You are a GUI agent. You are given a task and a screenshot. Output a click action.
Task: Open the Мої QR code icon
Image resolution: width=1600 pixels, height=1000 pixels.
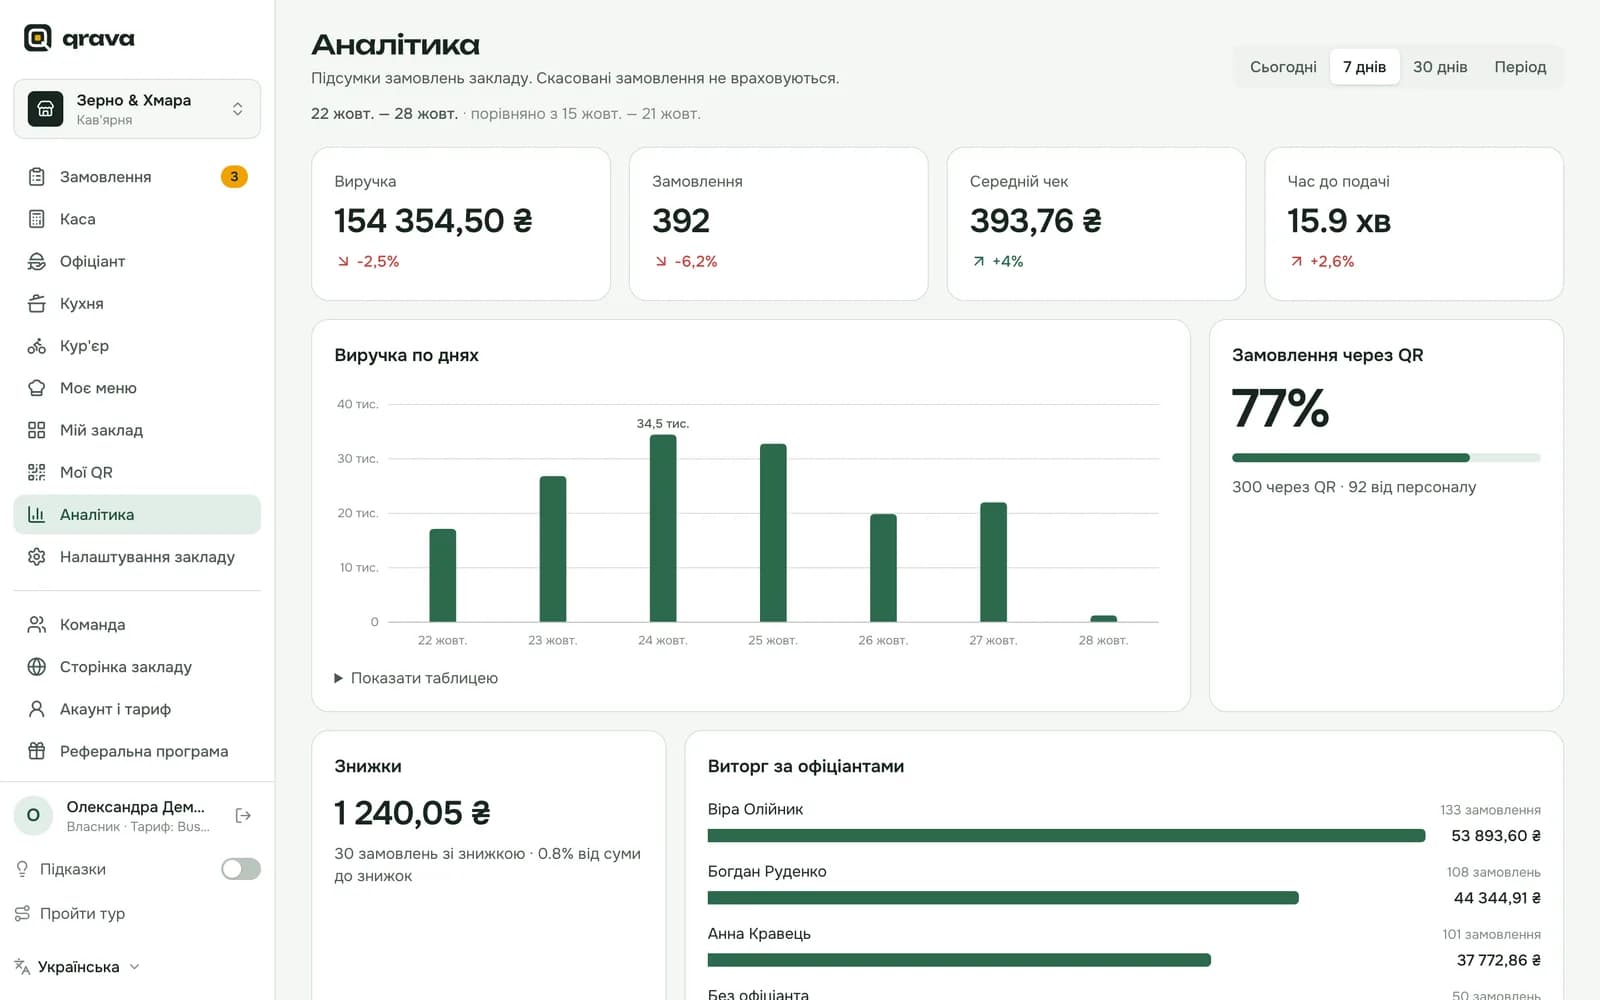[x=37, y=472]
